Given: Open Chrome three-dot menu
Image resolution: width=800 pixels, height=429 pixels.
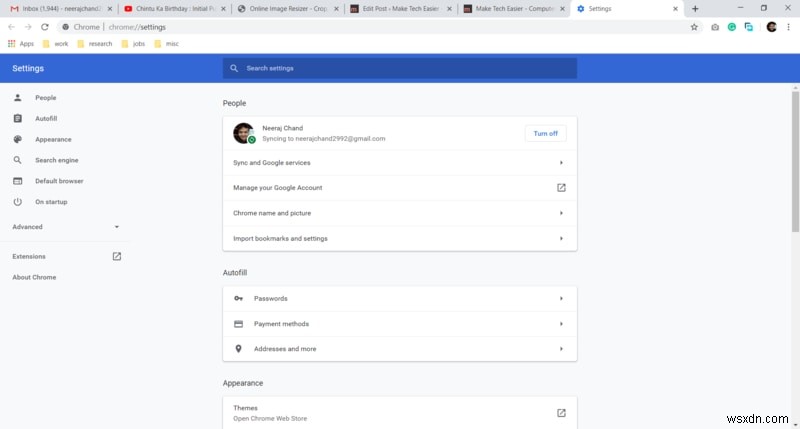Looking at the screenshot, I should coord(788,27).
